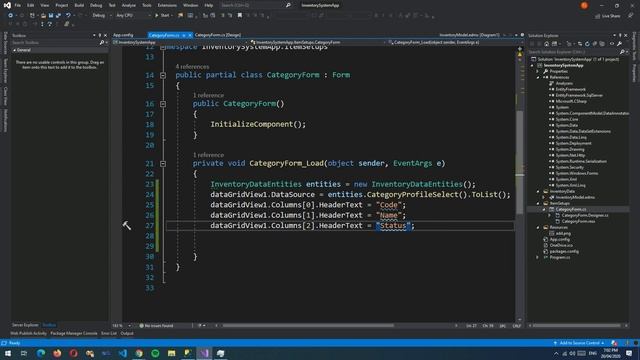Select App.config in Solution Explorer
Image resolution: width=640 pixels, height=360 pixels.
pyautogui.click(x=559, y=240)
